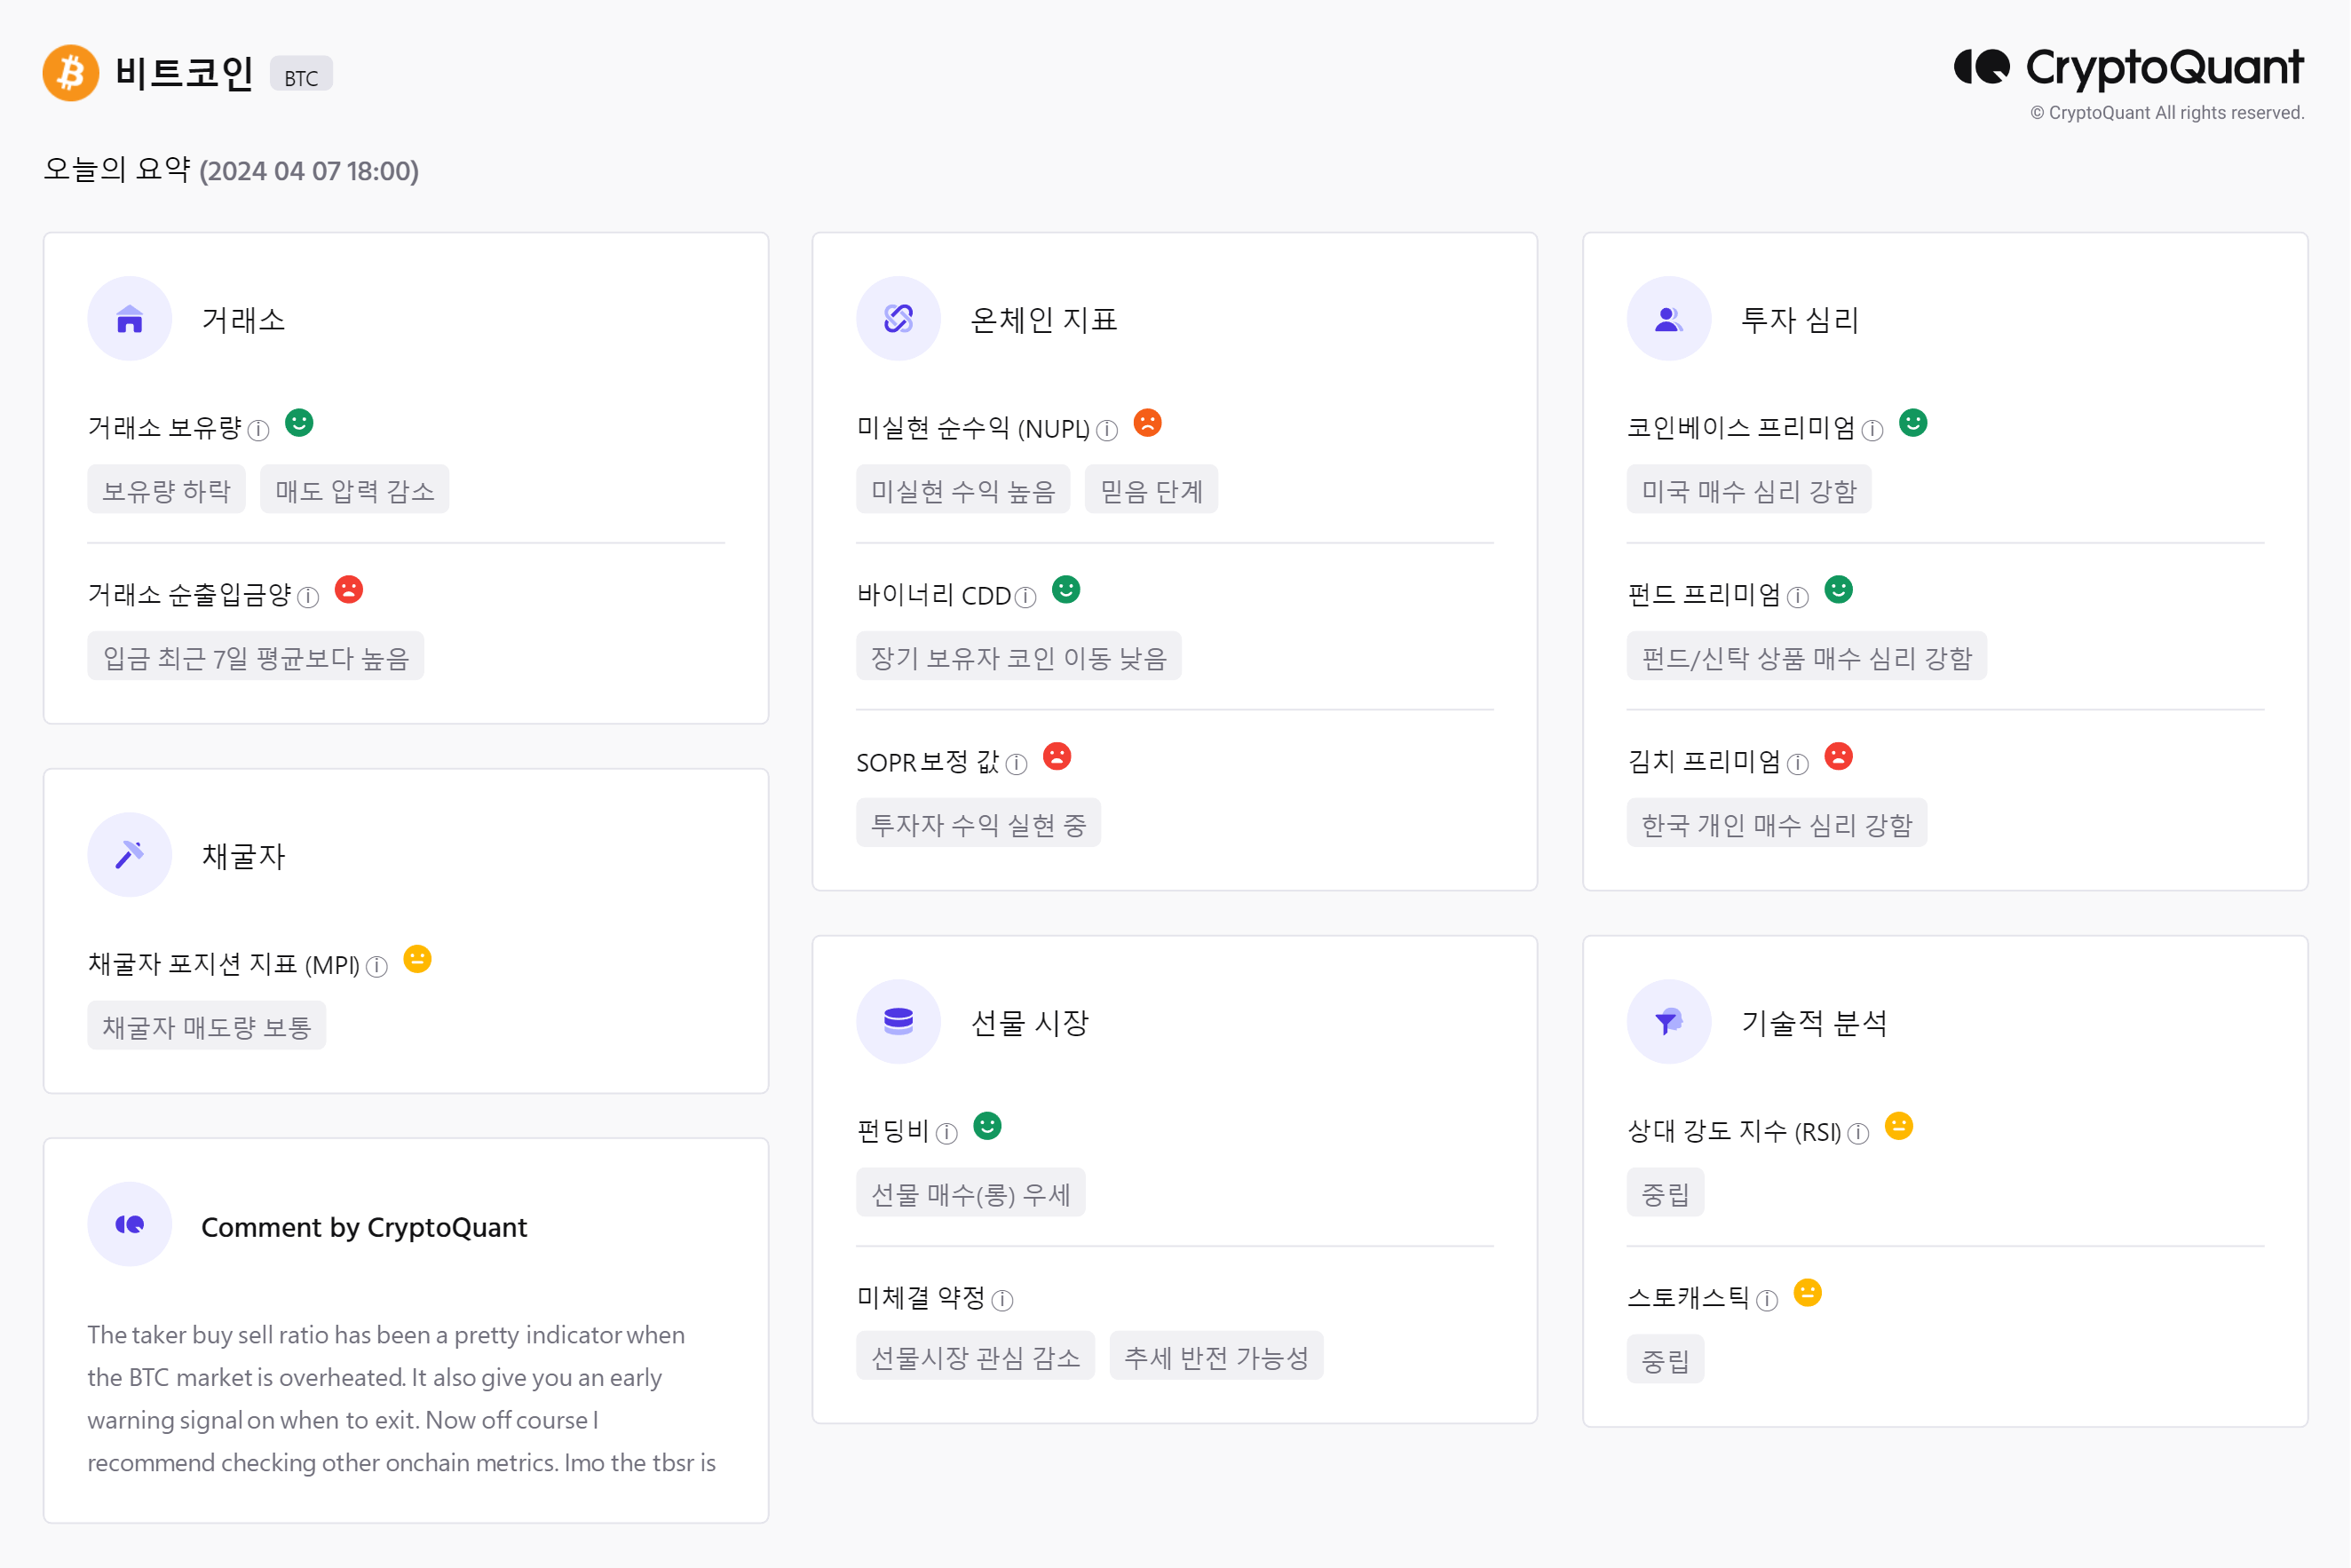Viewport: 2351px width, 1568px height.
Task: Select the 선물시장 관심 감소 tag
Action: coord(976,1356)
